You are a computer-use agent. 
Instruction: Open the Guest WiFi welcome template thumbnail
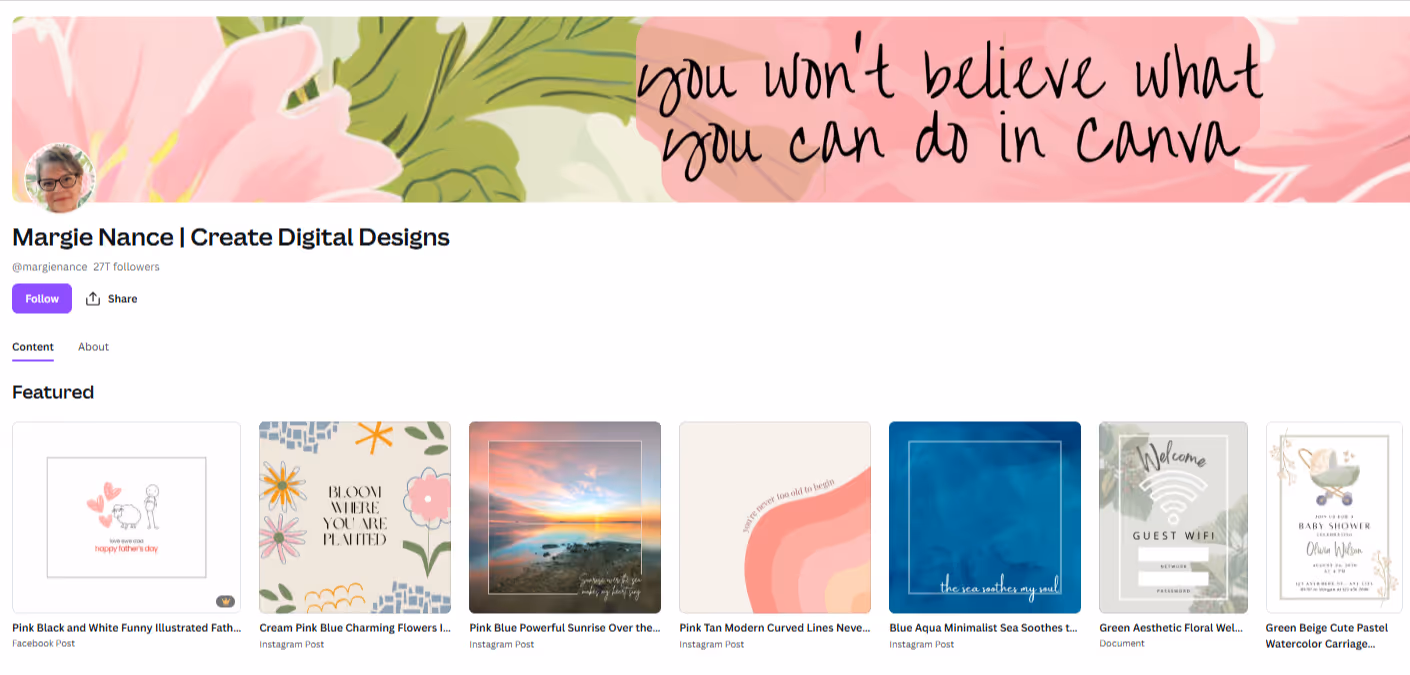(1173, 517)
